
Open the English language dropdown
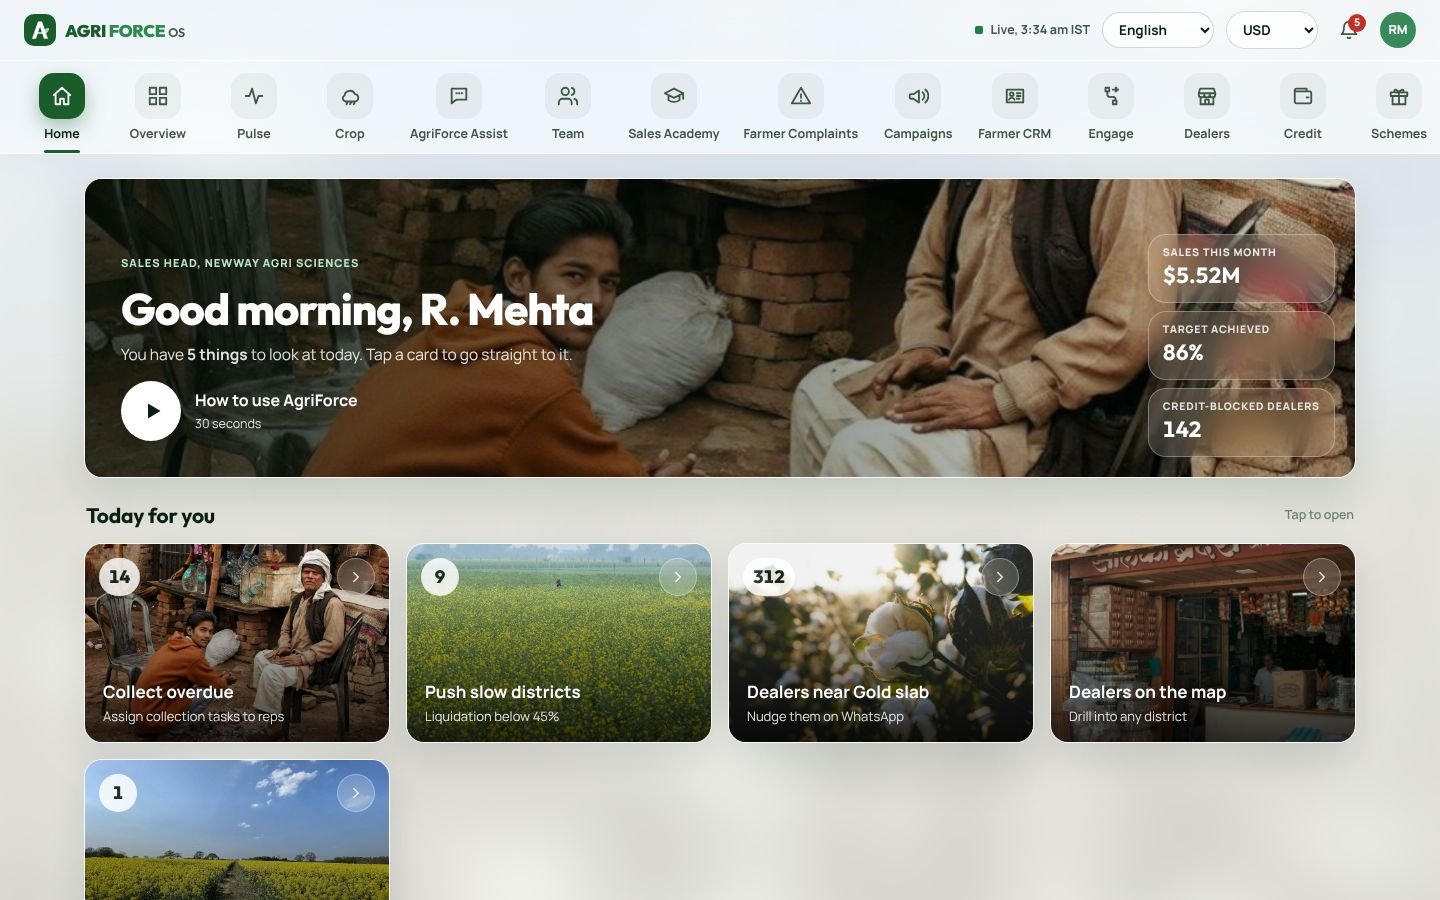(1158, 30)
